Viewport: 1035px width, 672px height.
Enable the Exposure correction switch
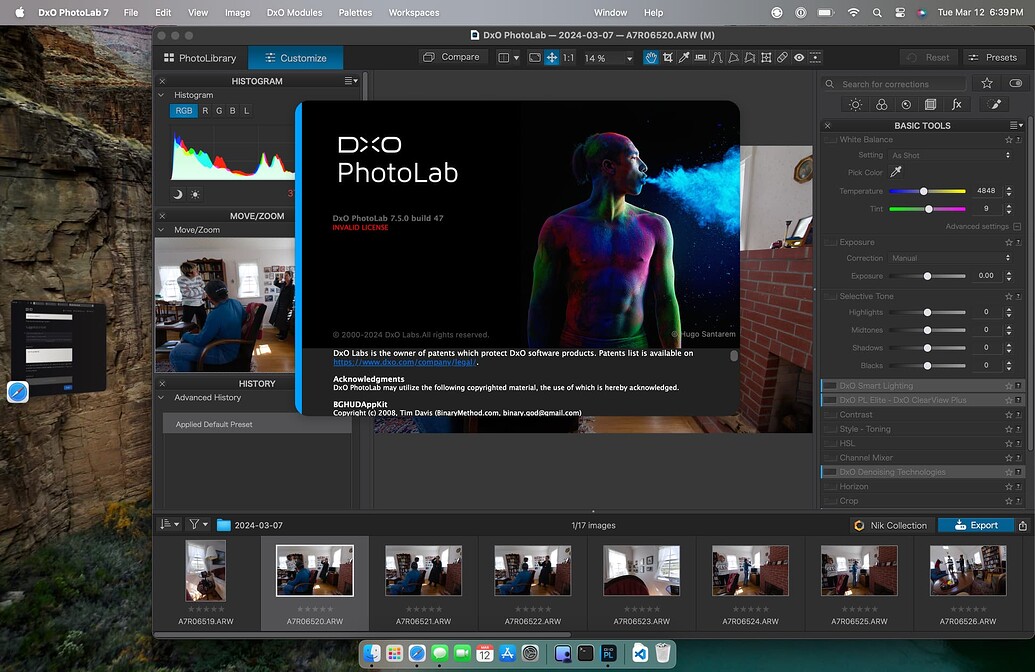click(x=830, y=242)
